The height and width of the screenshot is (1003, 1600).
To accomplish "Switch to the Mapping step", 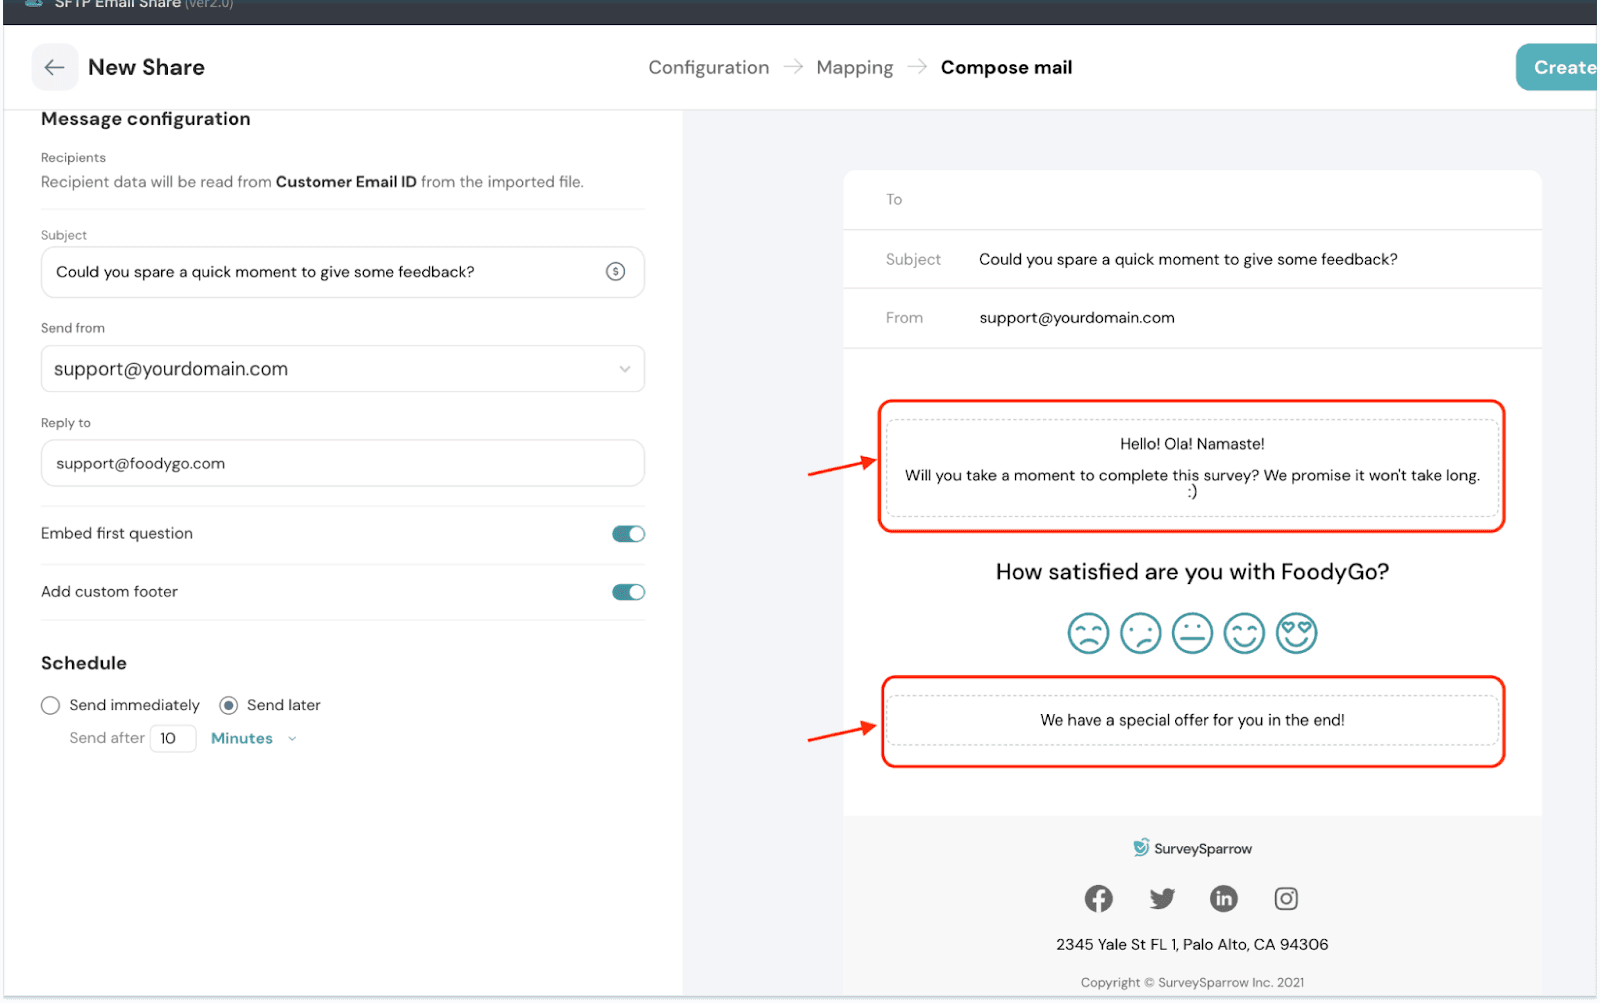I will point(854,67).
